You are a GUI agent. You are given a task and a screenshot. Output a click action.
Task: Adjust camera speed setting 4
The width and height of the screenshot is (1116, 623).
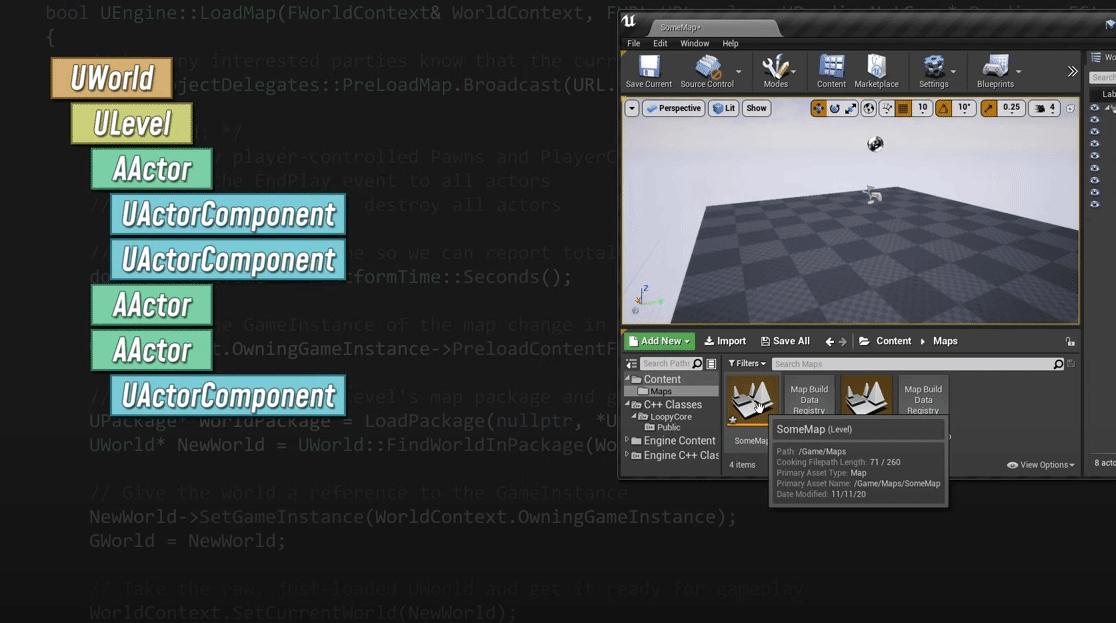[x=1045, y=108]
